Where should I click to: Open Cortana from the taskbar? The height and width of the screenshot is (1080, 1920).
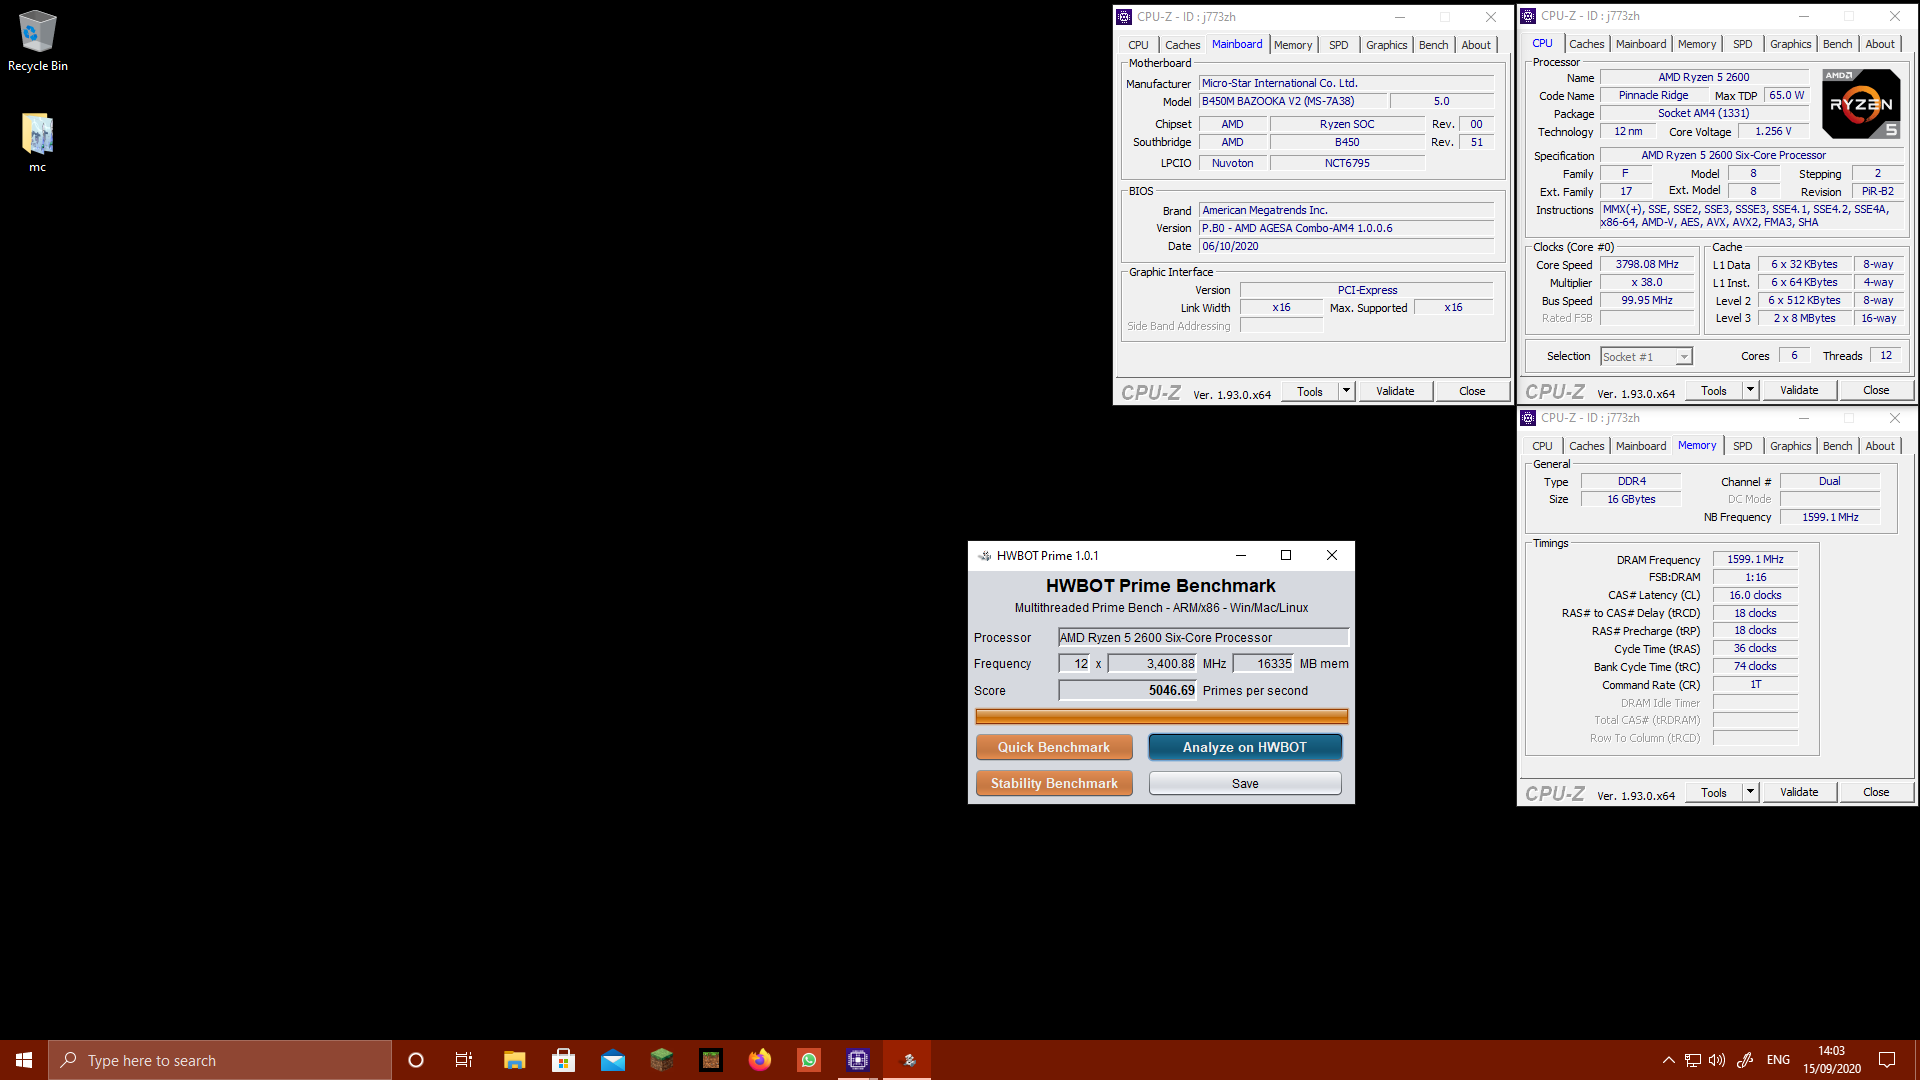coord(416,1060)
